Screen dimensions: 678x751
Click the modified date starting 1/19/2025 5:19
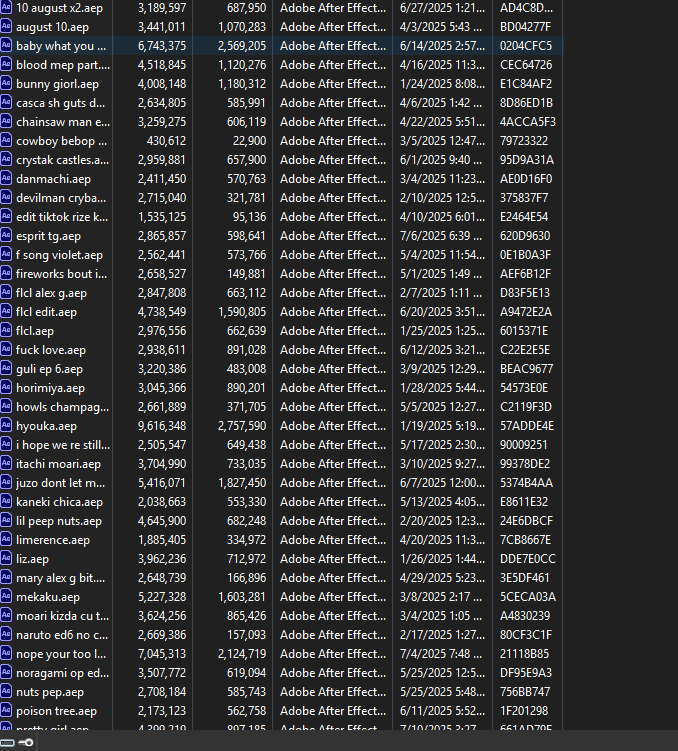pyautogui.click(x=442, y=426)
